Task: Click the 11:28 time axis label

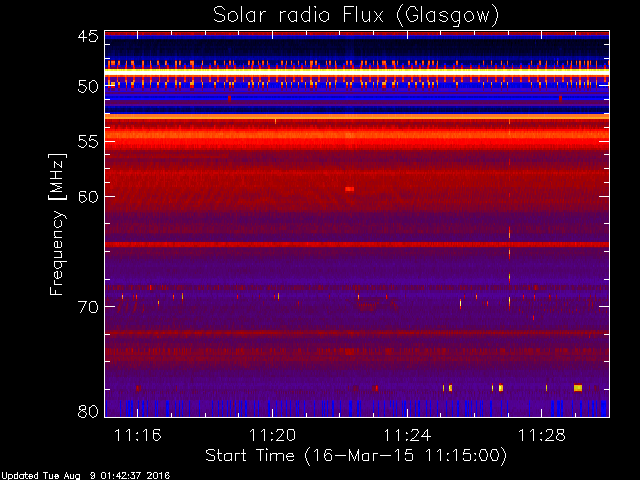Action: click(x=542, y=435)
